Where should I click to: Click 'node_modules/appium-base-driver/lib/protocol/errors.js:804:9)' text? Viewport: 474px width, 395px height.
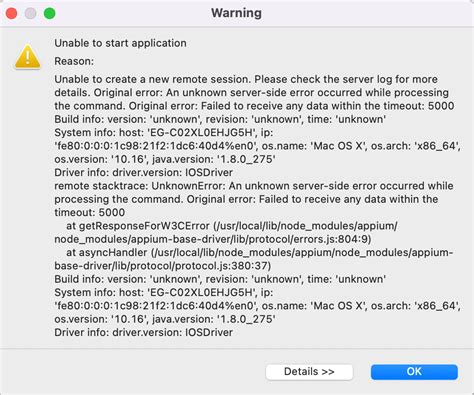[213, 239]
